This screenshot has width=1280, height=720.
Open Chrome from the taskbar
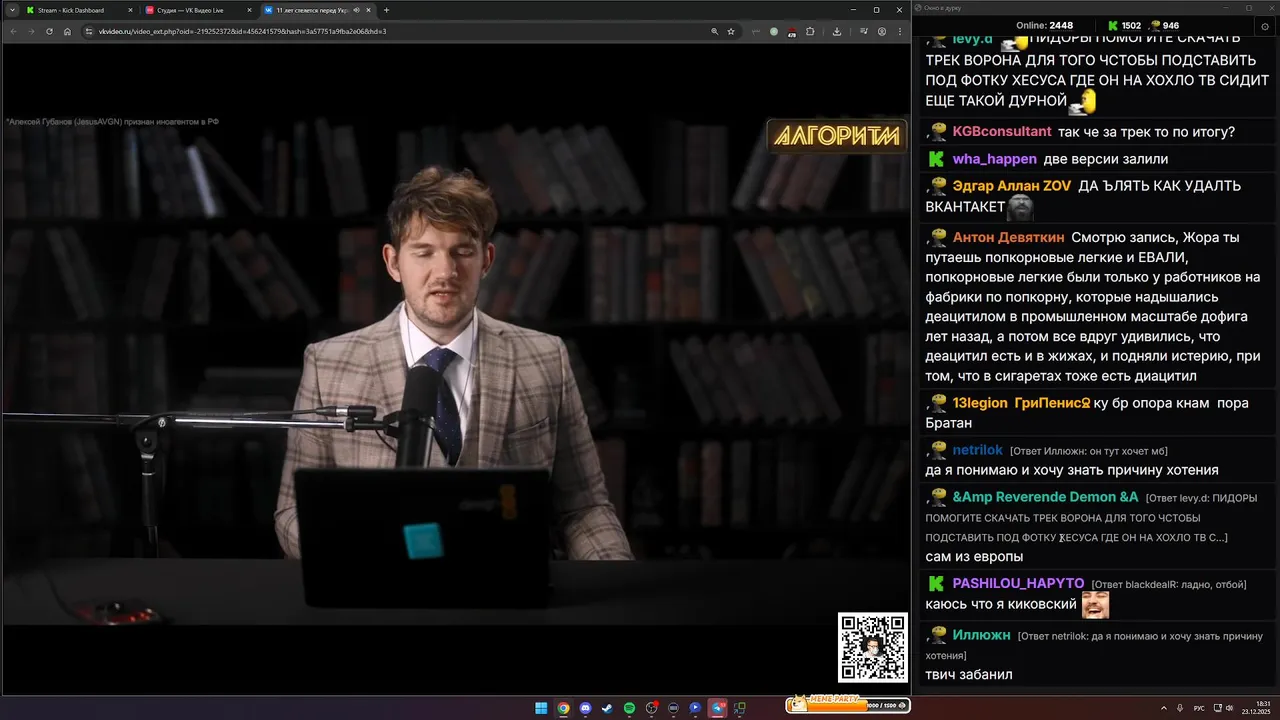(x=563, y=708)
